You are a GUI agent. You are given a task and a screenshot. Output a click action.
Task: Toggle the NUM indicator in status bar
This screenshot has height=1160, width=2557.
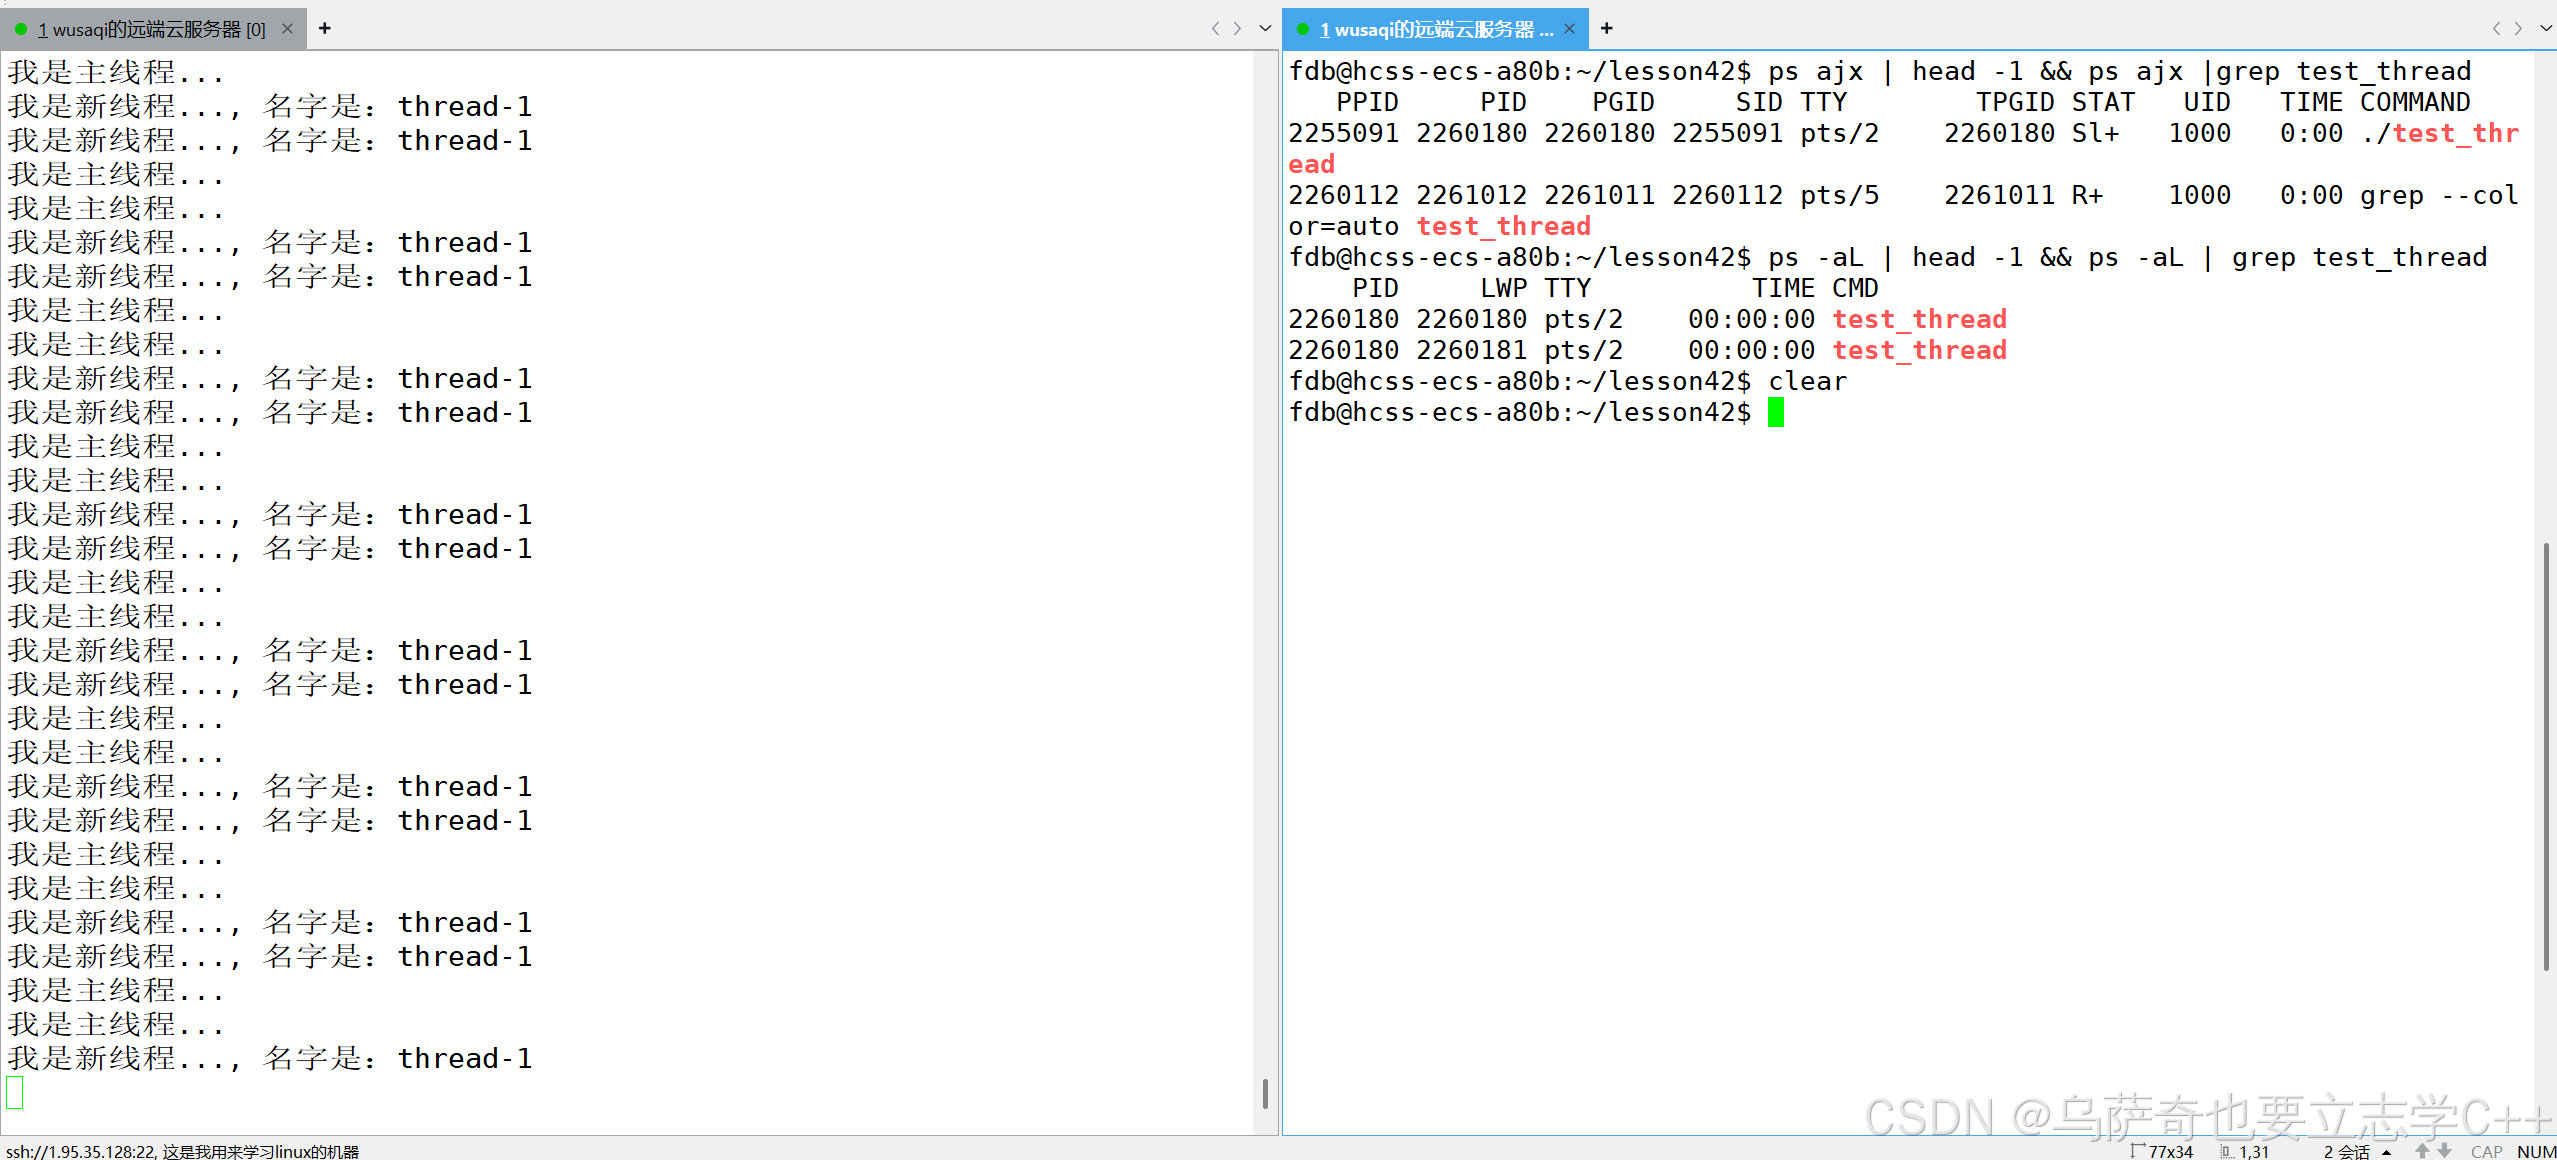[x=2536, y=1152]
